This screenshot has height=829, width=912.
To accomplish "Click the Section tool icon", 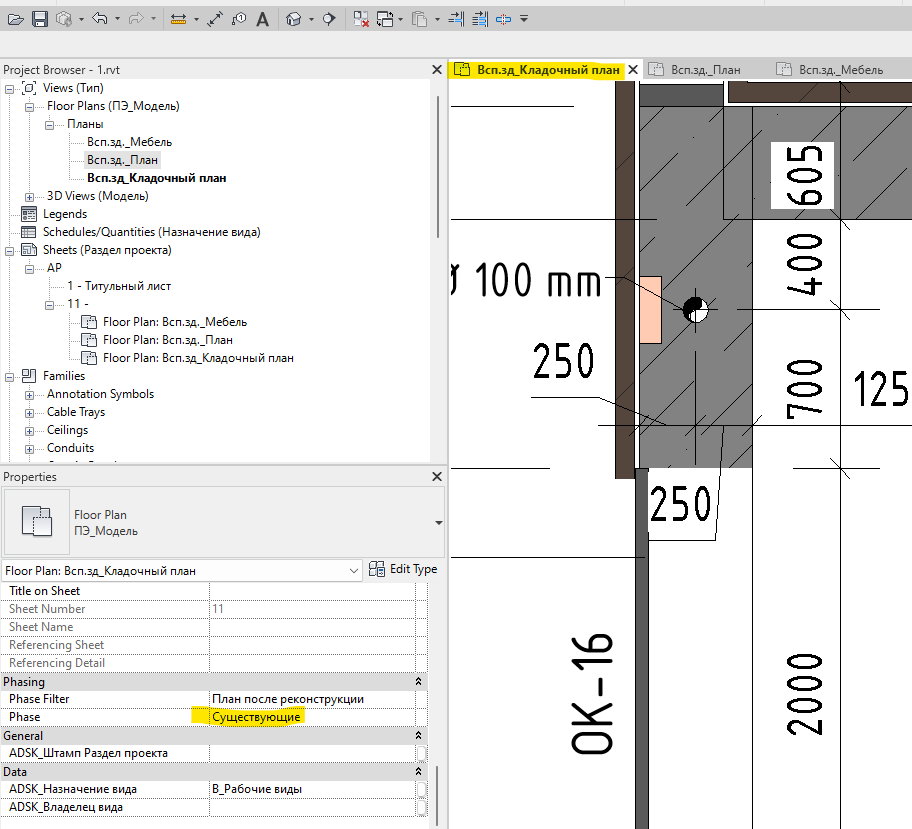I will [x=328, y=19].
